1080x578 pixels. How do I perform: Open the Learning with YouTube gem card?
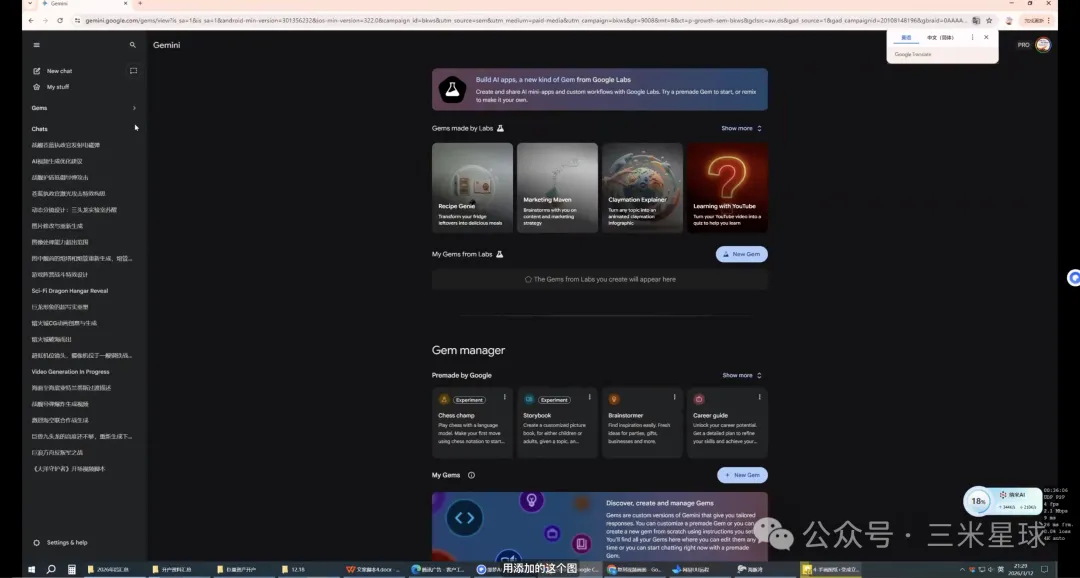coord(727,187)
